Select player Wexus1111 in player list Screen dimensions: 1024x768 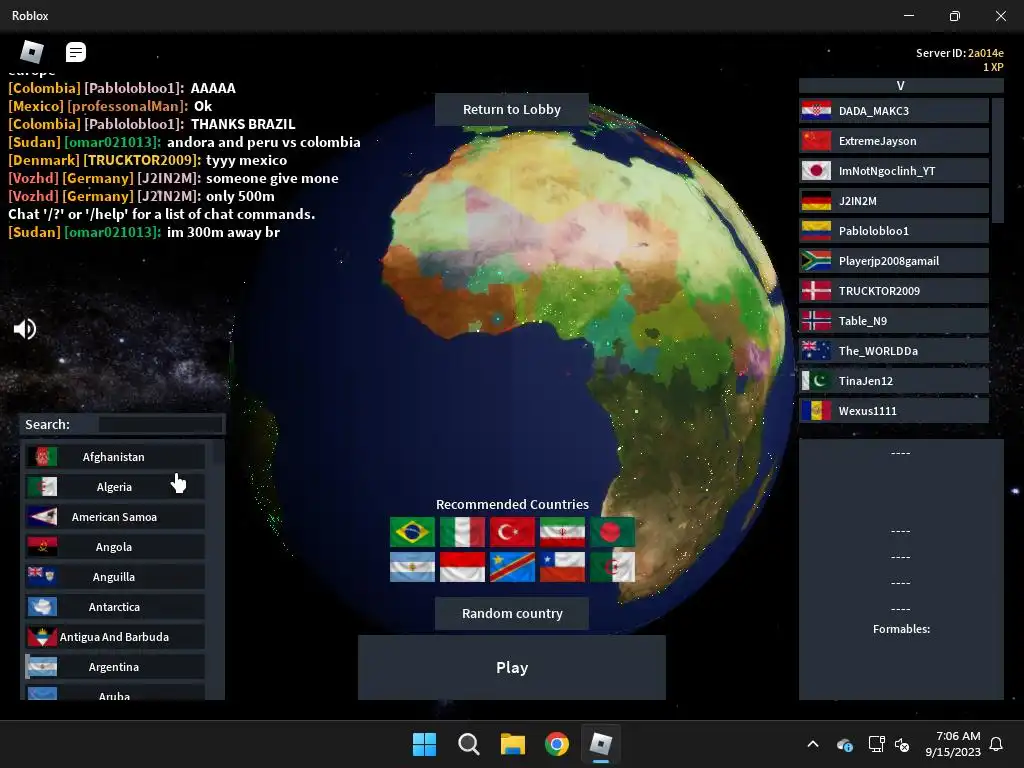[x=894, y=411]
